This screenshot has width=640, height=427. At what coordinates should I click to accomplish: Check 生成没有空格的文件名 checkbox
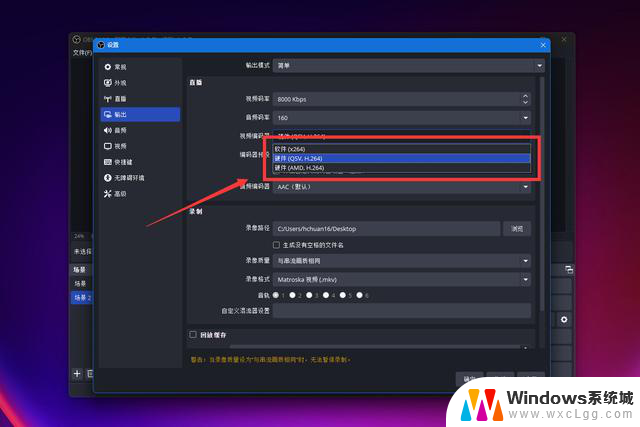[x=276, y=245]
